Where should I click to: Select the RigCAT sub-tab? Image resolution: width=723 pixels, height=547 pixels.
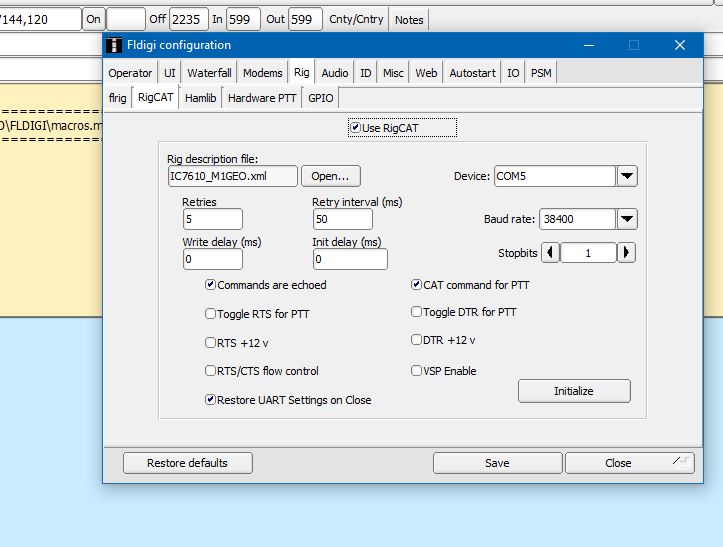[x=155, y=97]
